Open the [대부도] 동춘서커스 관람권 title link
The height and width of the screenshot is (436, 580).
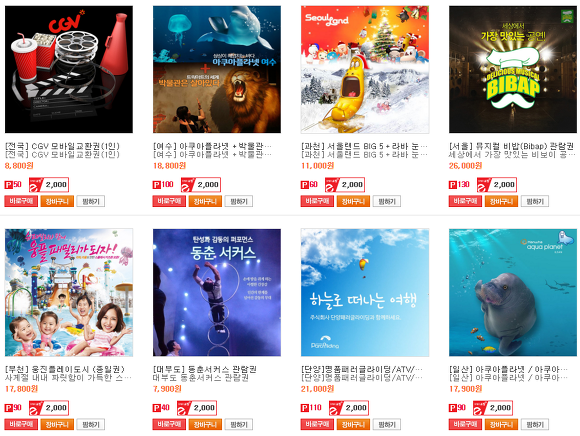tap(205, 369)
